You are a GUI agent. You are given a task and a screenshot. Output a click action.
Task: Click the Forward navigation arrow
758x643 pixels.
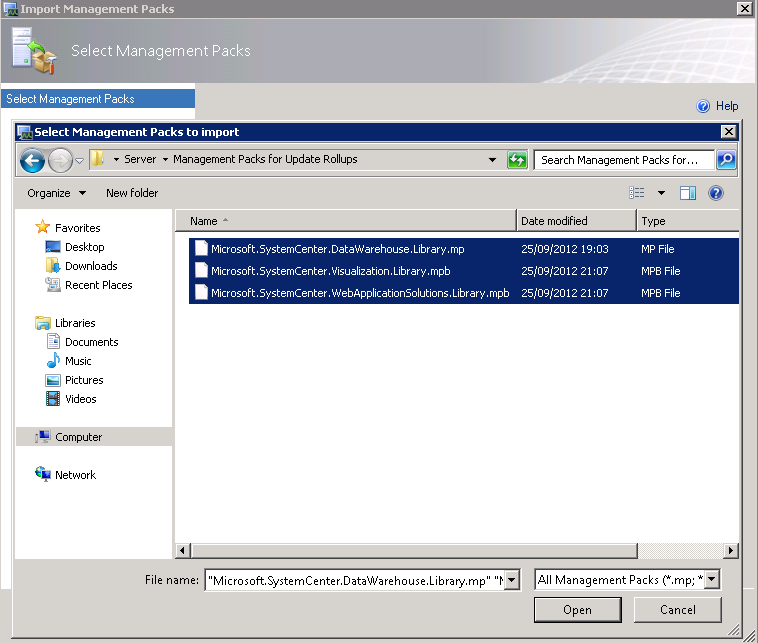pyautogui.click(x=60, y=160)
